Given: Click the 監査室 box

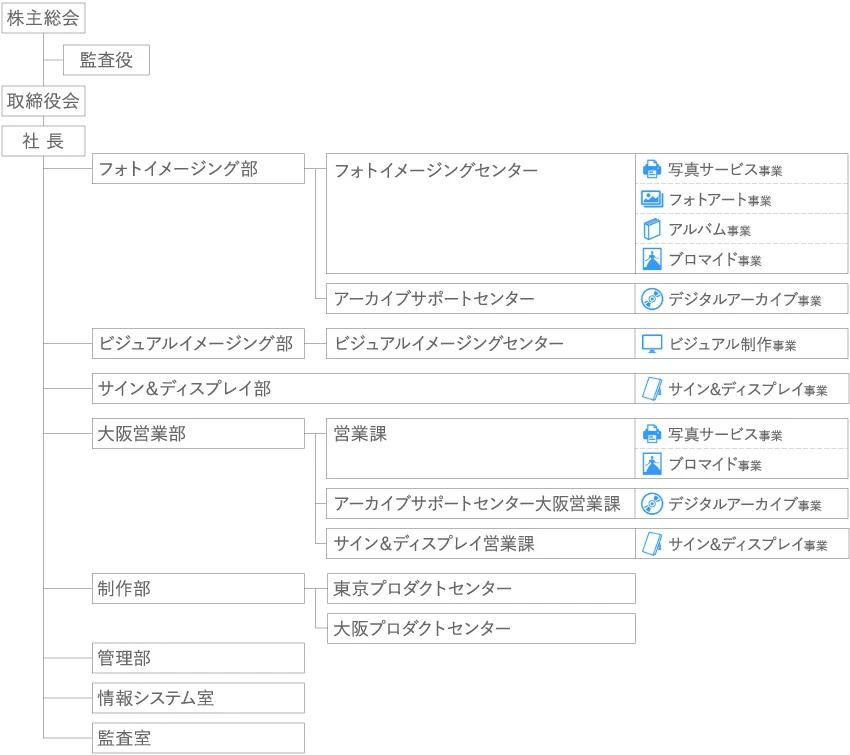Looking at the screenshot, I should (x=198, y=738).
